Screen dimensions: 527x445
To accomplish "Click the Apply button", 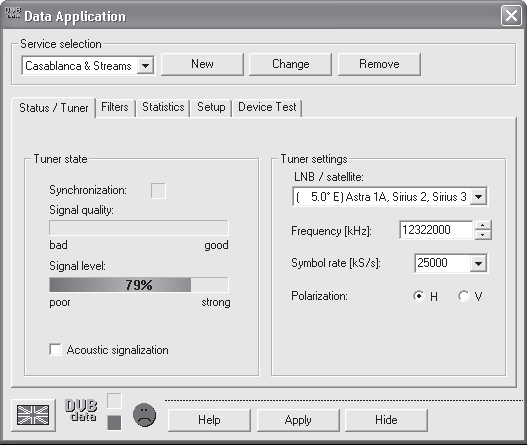I will coord(298,420).
